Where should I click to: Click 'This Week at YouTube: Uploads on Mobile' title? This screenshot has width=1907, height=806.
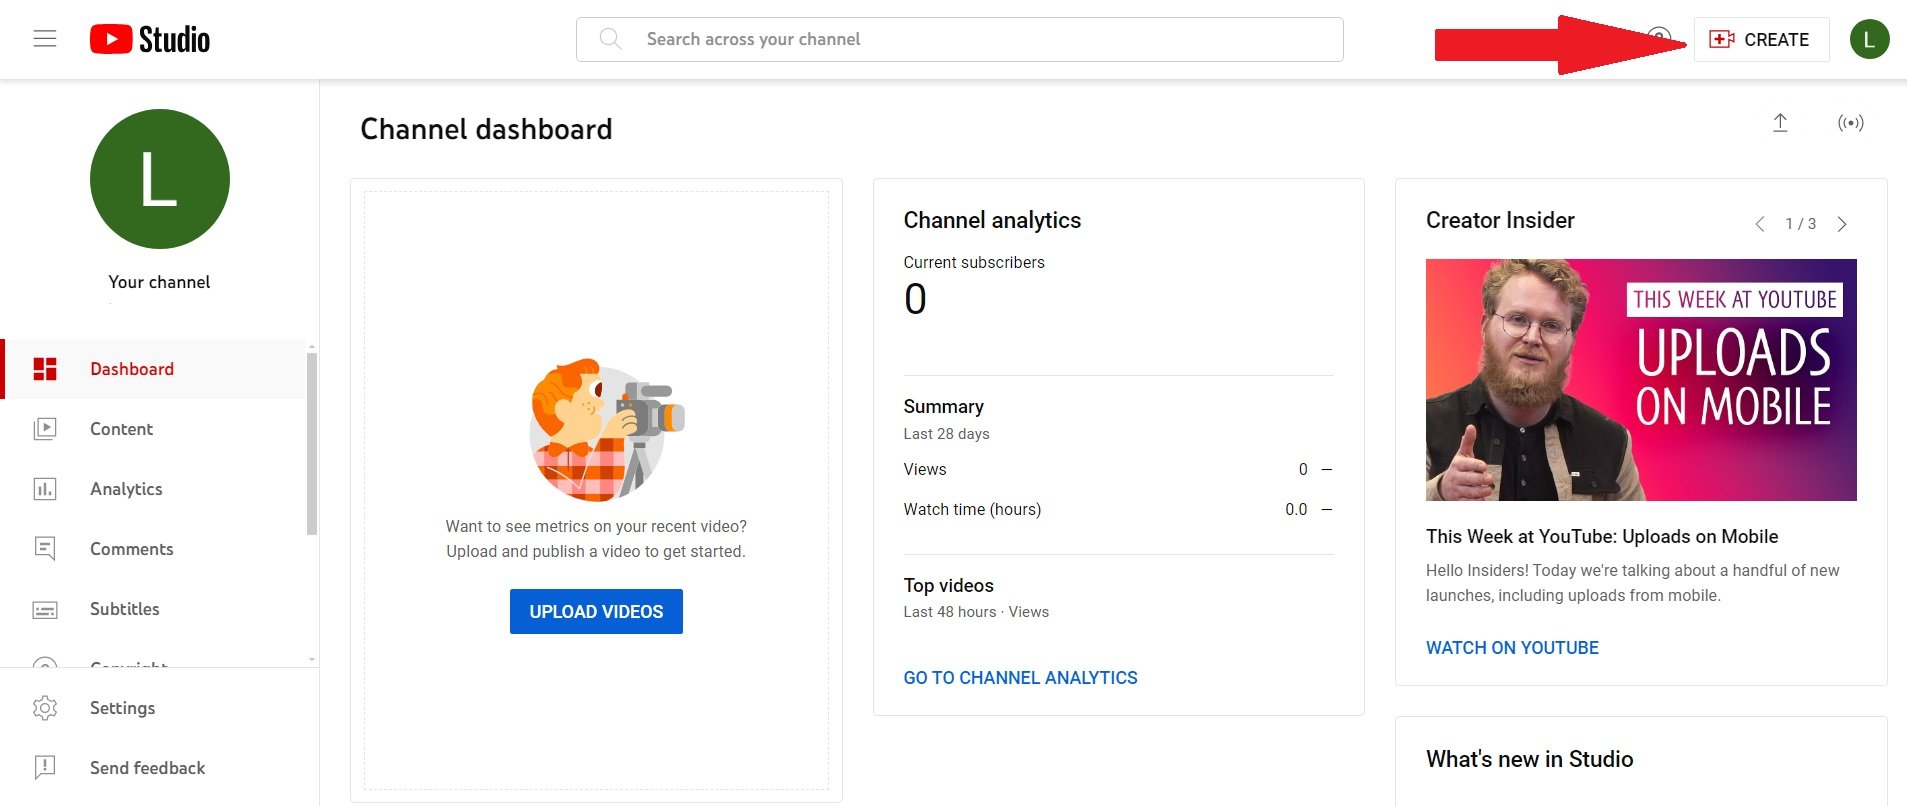[1602, 537]
